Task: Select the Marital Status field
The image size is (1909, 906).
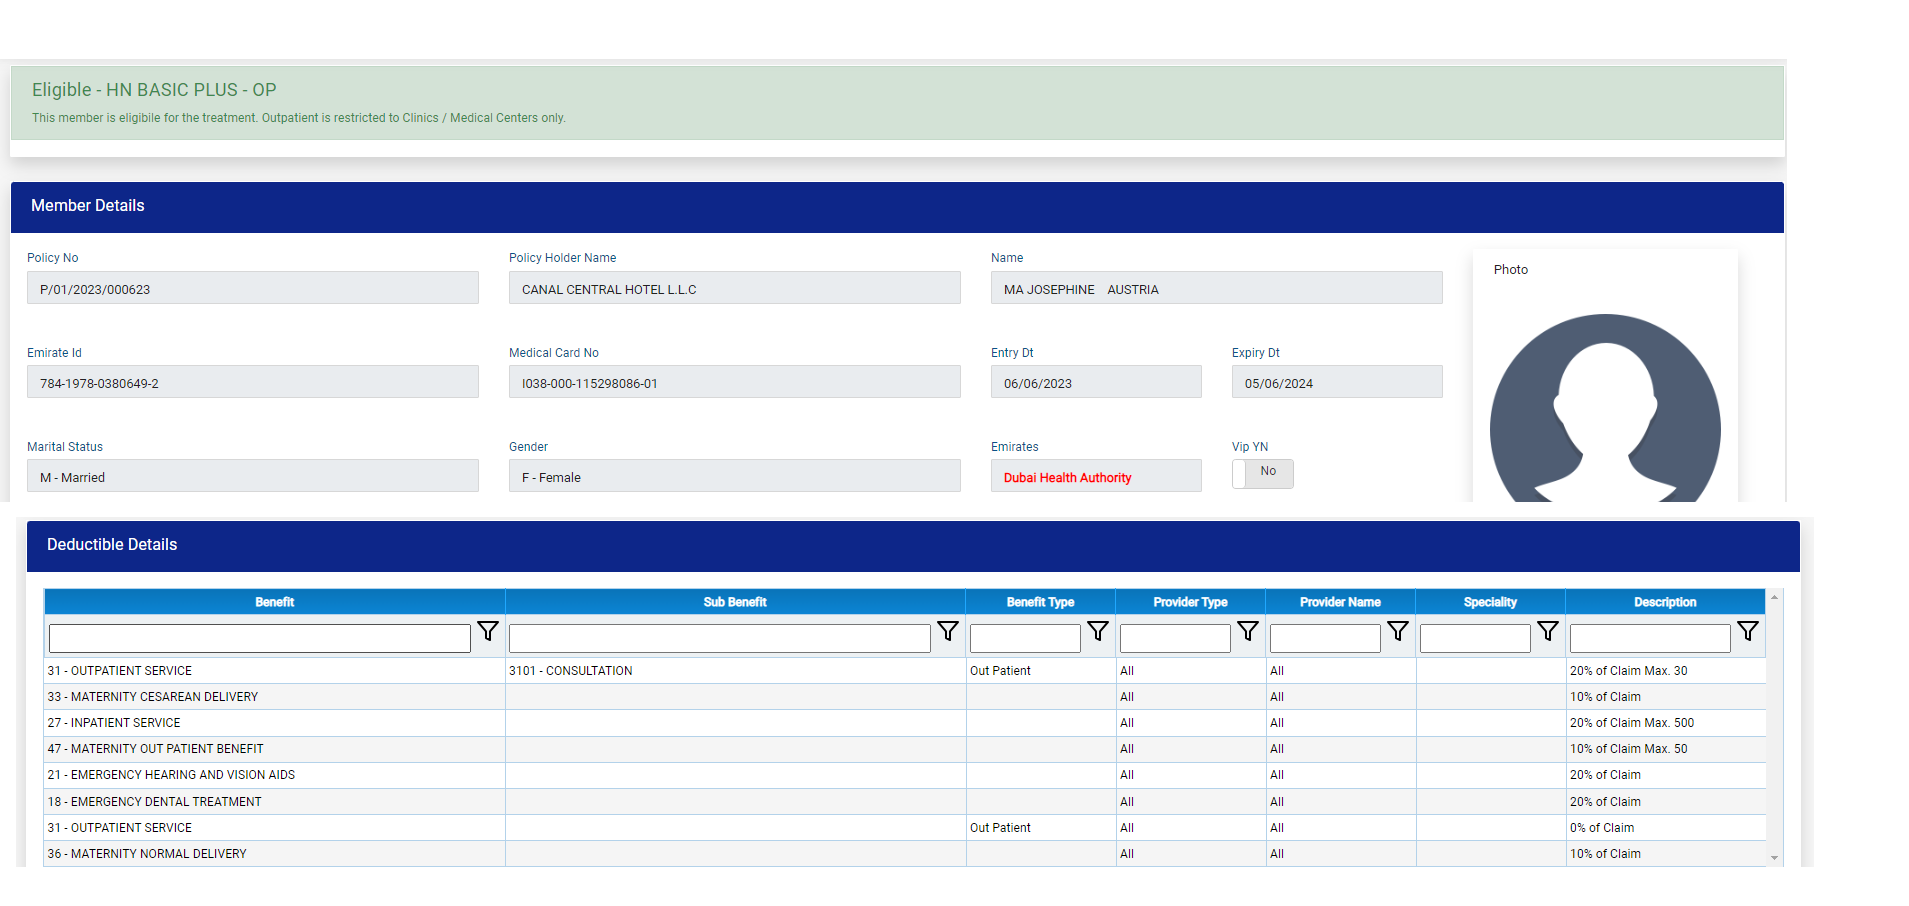Action: (252, 477)
